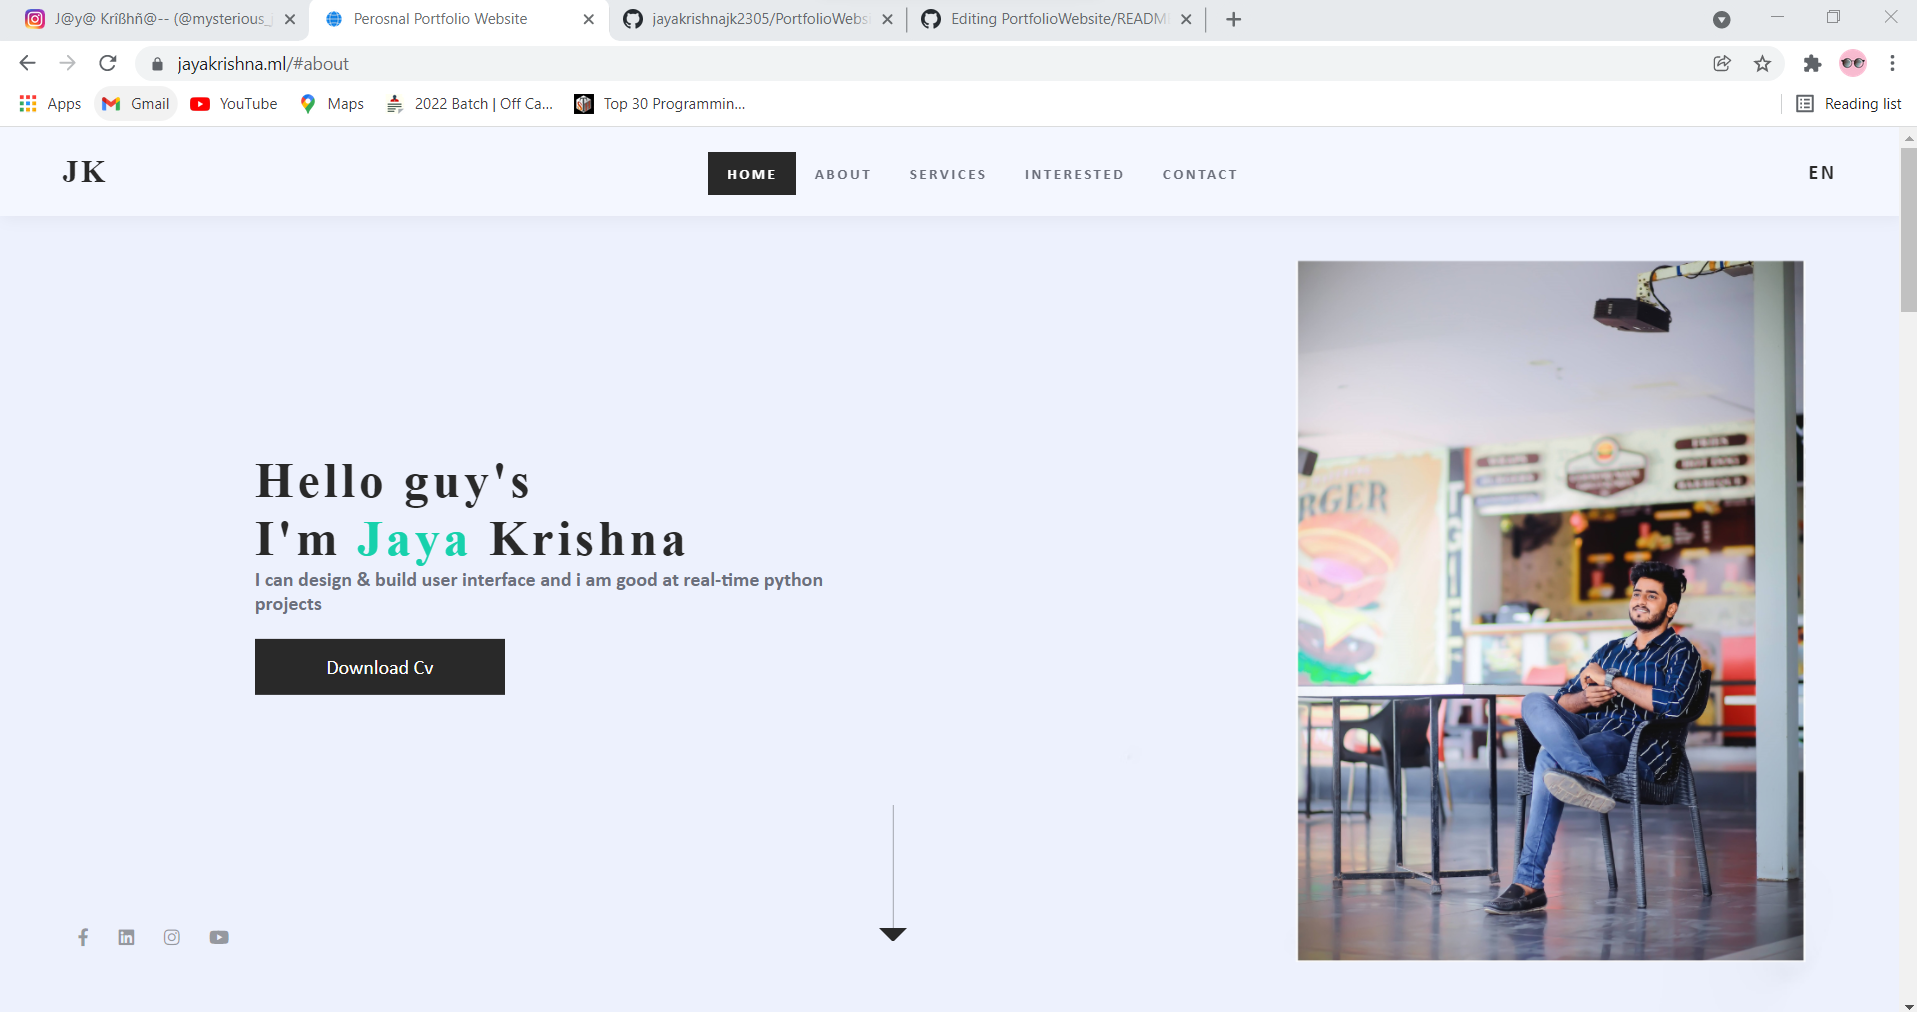Open Reading list panel

[x=1849, y=103]
